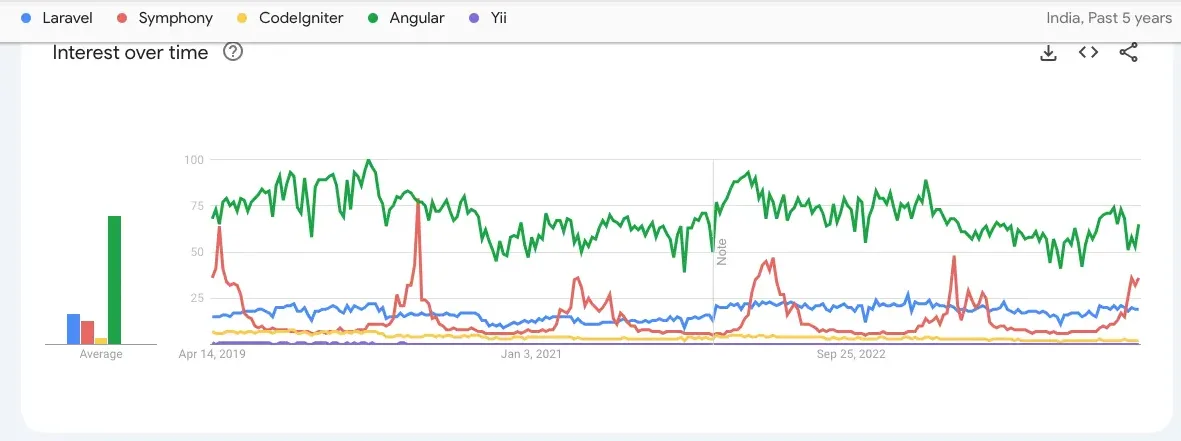Select the Angular search term label
1181x441 pixels.
tap(418, 17)
